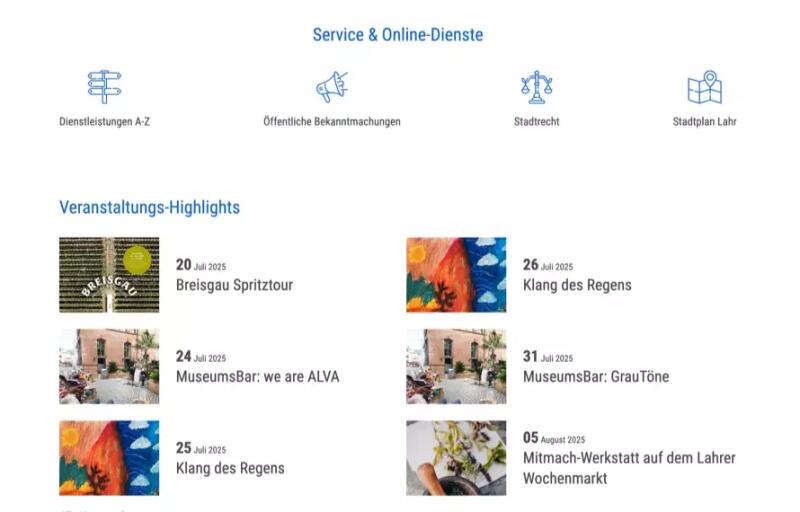Click the 26 Juli 2025 date
The width and height of the screenshot is (800, 512).
pyautogui.click(x=548, y=265)
